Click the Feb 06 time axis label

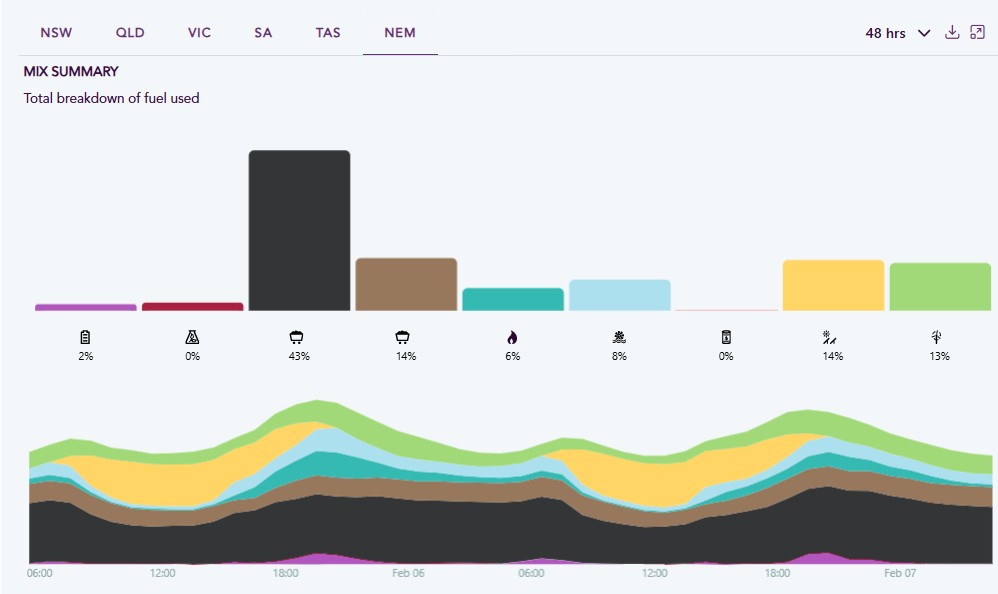(x=408, y=574)
